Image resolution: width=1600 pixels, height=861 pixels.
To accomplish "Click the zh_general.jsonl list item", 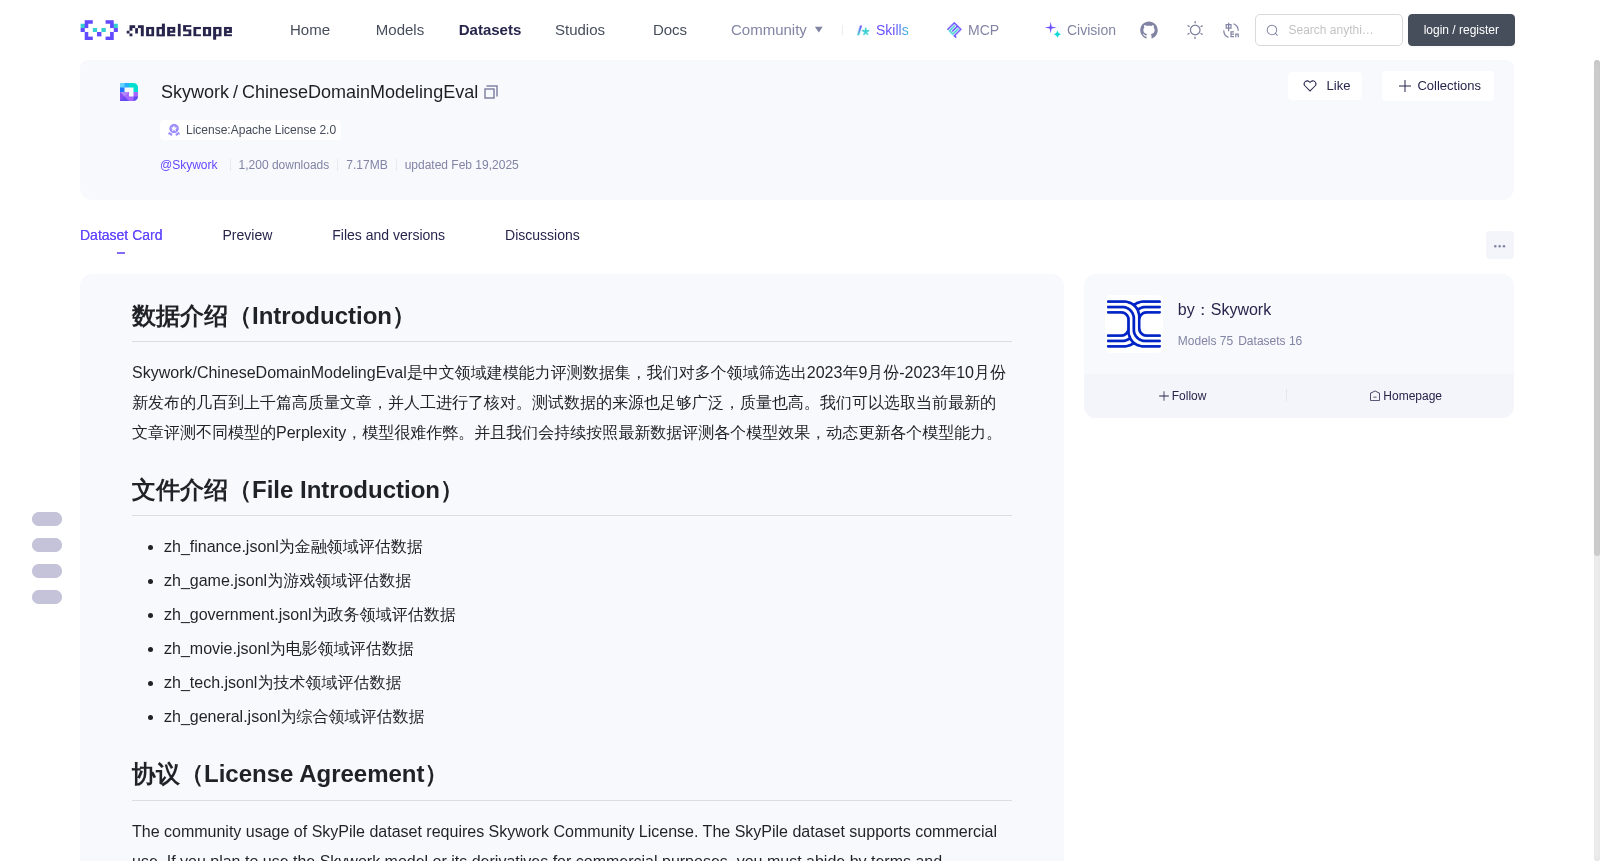I will (294, 717).
